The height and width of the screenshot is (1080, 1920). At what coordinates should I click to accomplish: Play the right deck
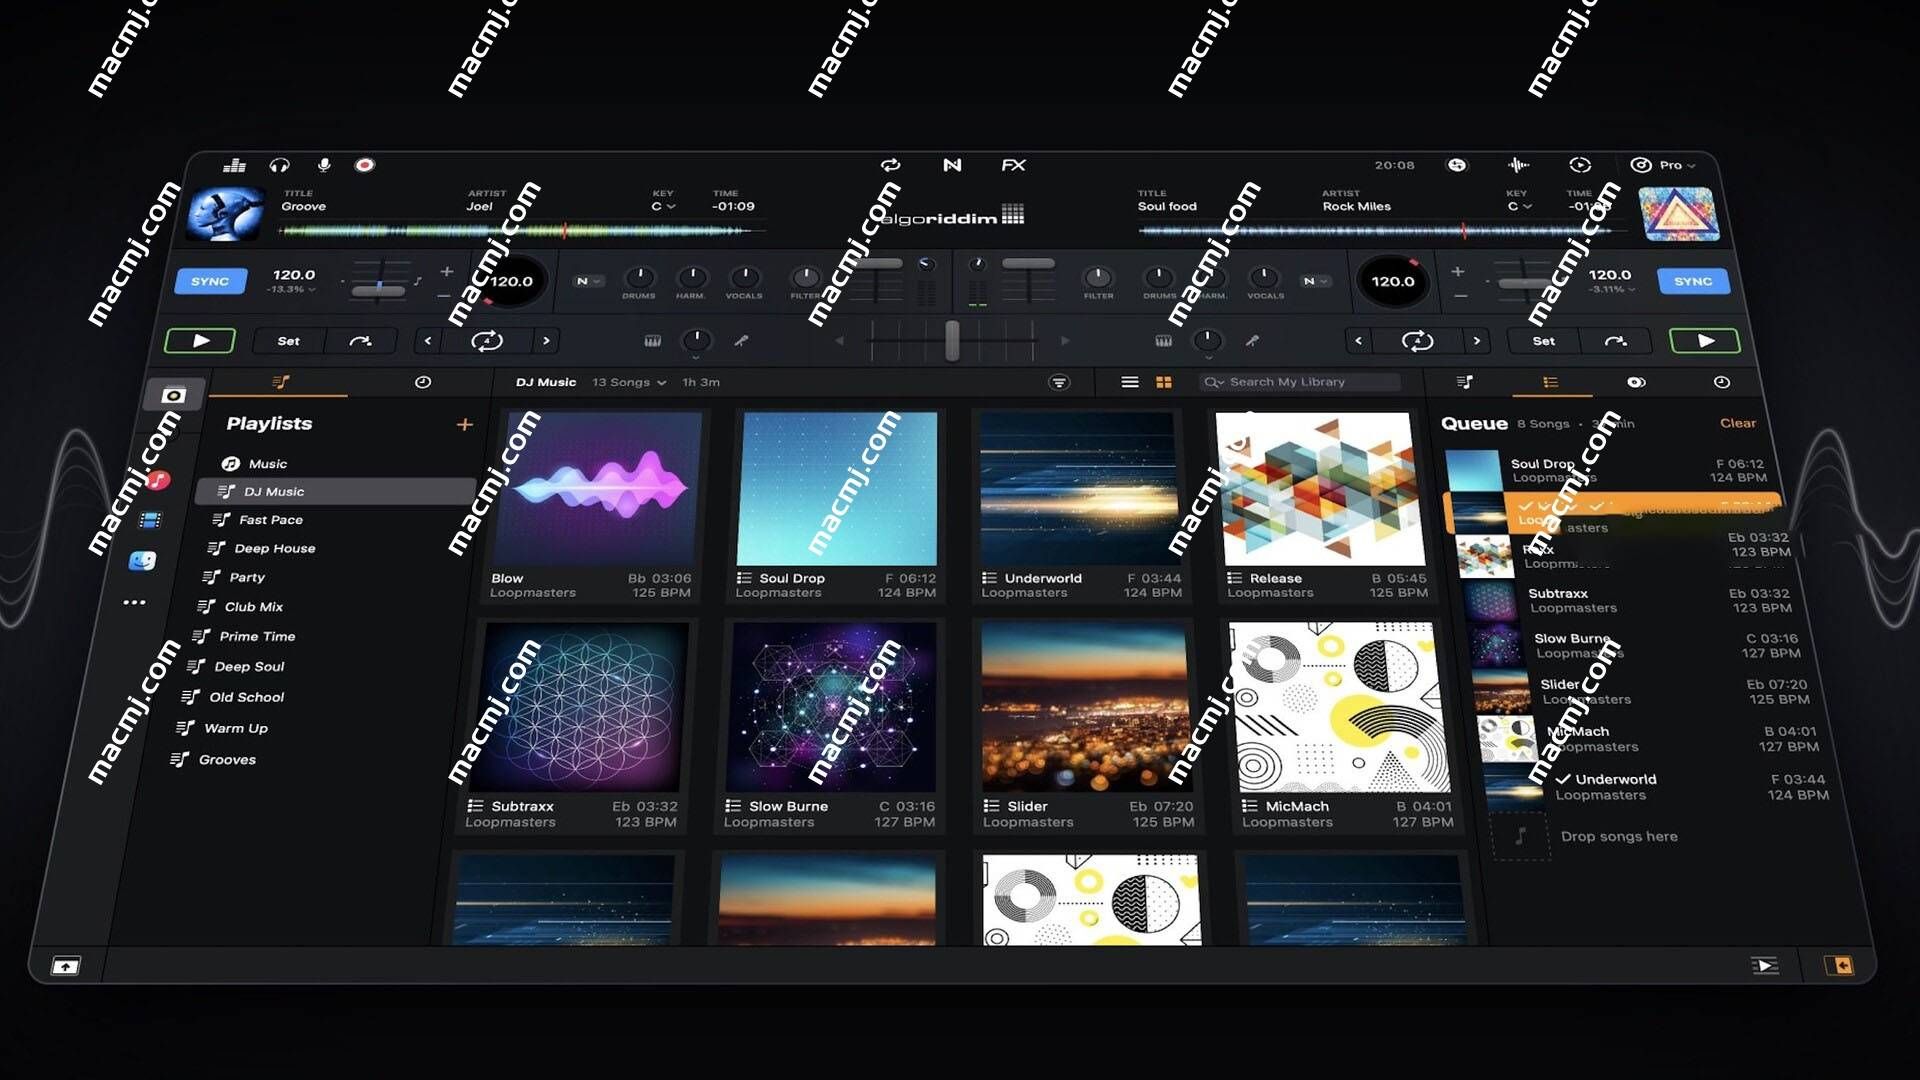pos(1705,341)
